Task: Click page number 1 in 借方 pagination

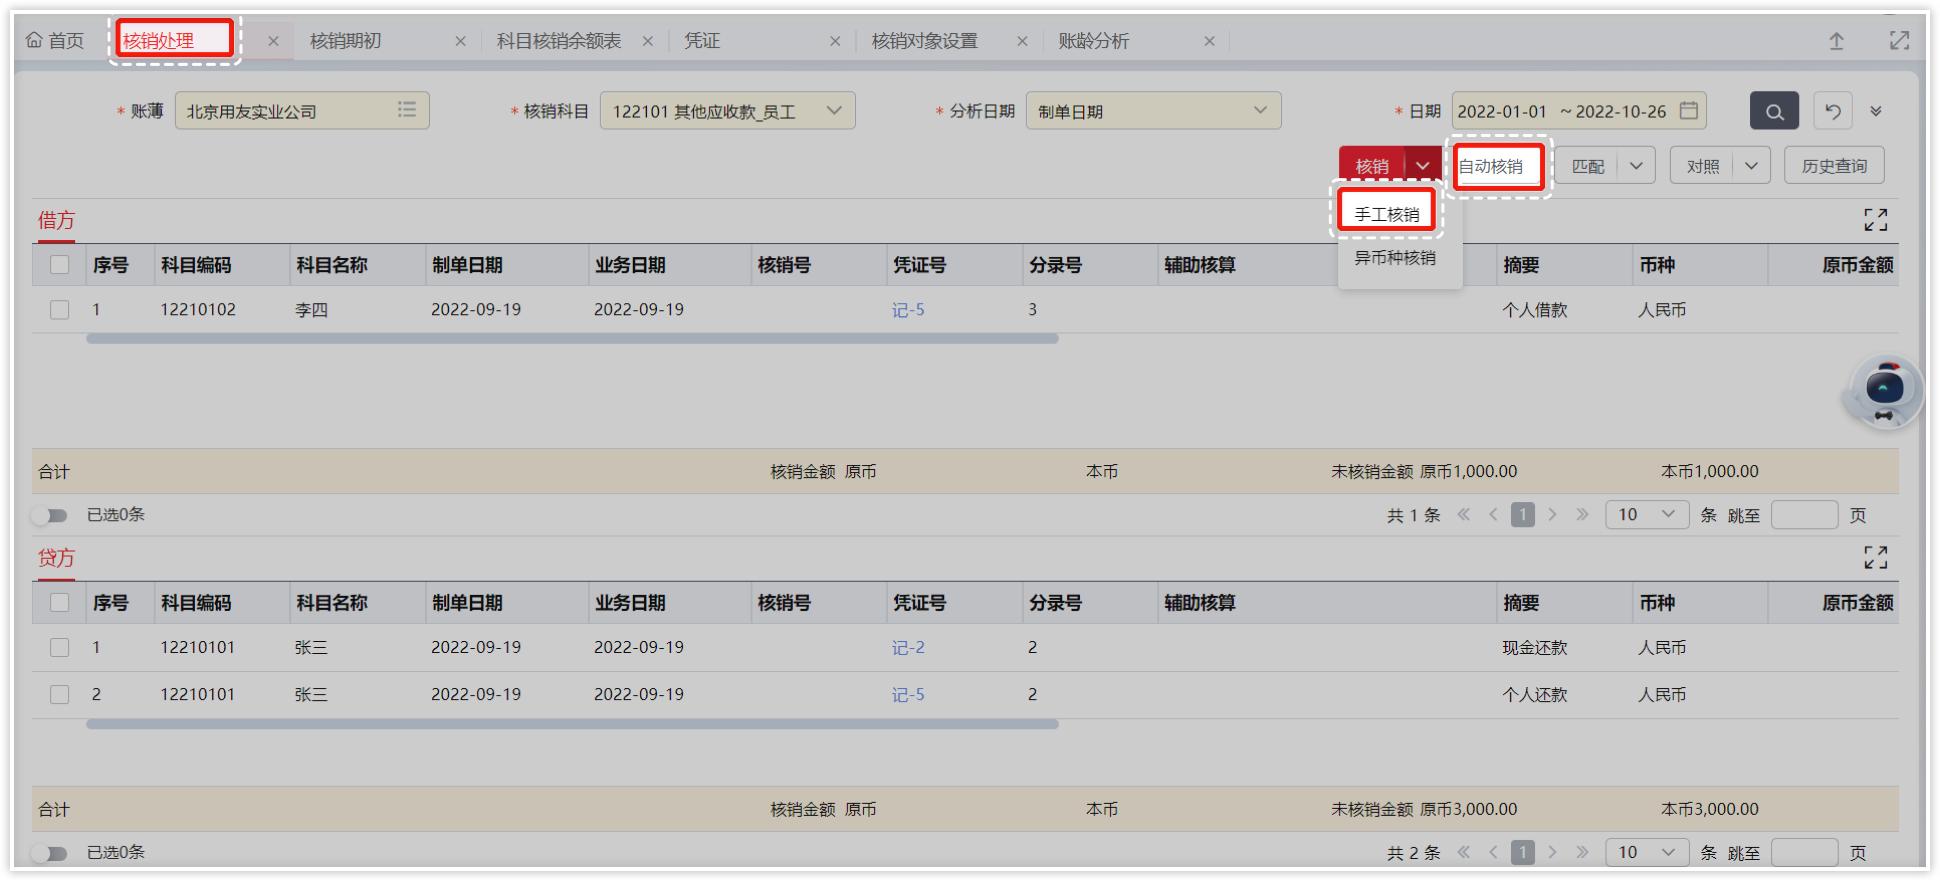Action: coord(1522,515)
